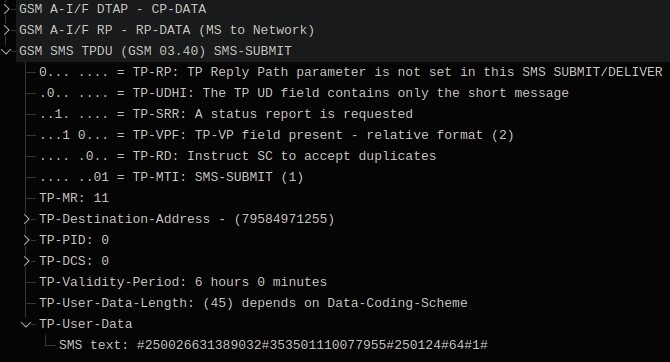The height and width of the screenshot is (362, 670).
Task: Click the TP-Destination-Address 79584971255 row
Action: [187, 219]
